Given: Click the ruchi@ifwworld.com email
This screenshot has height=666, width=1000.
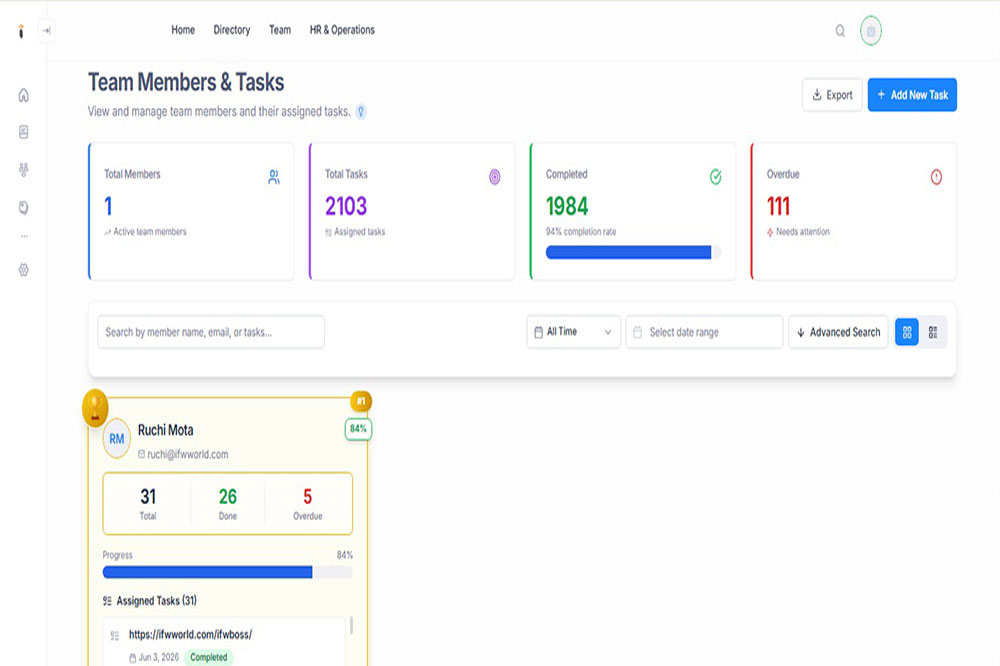Looking at the screenshot, I should pos(188,454).
